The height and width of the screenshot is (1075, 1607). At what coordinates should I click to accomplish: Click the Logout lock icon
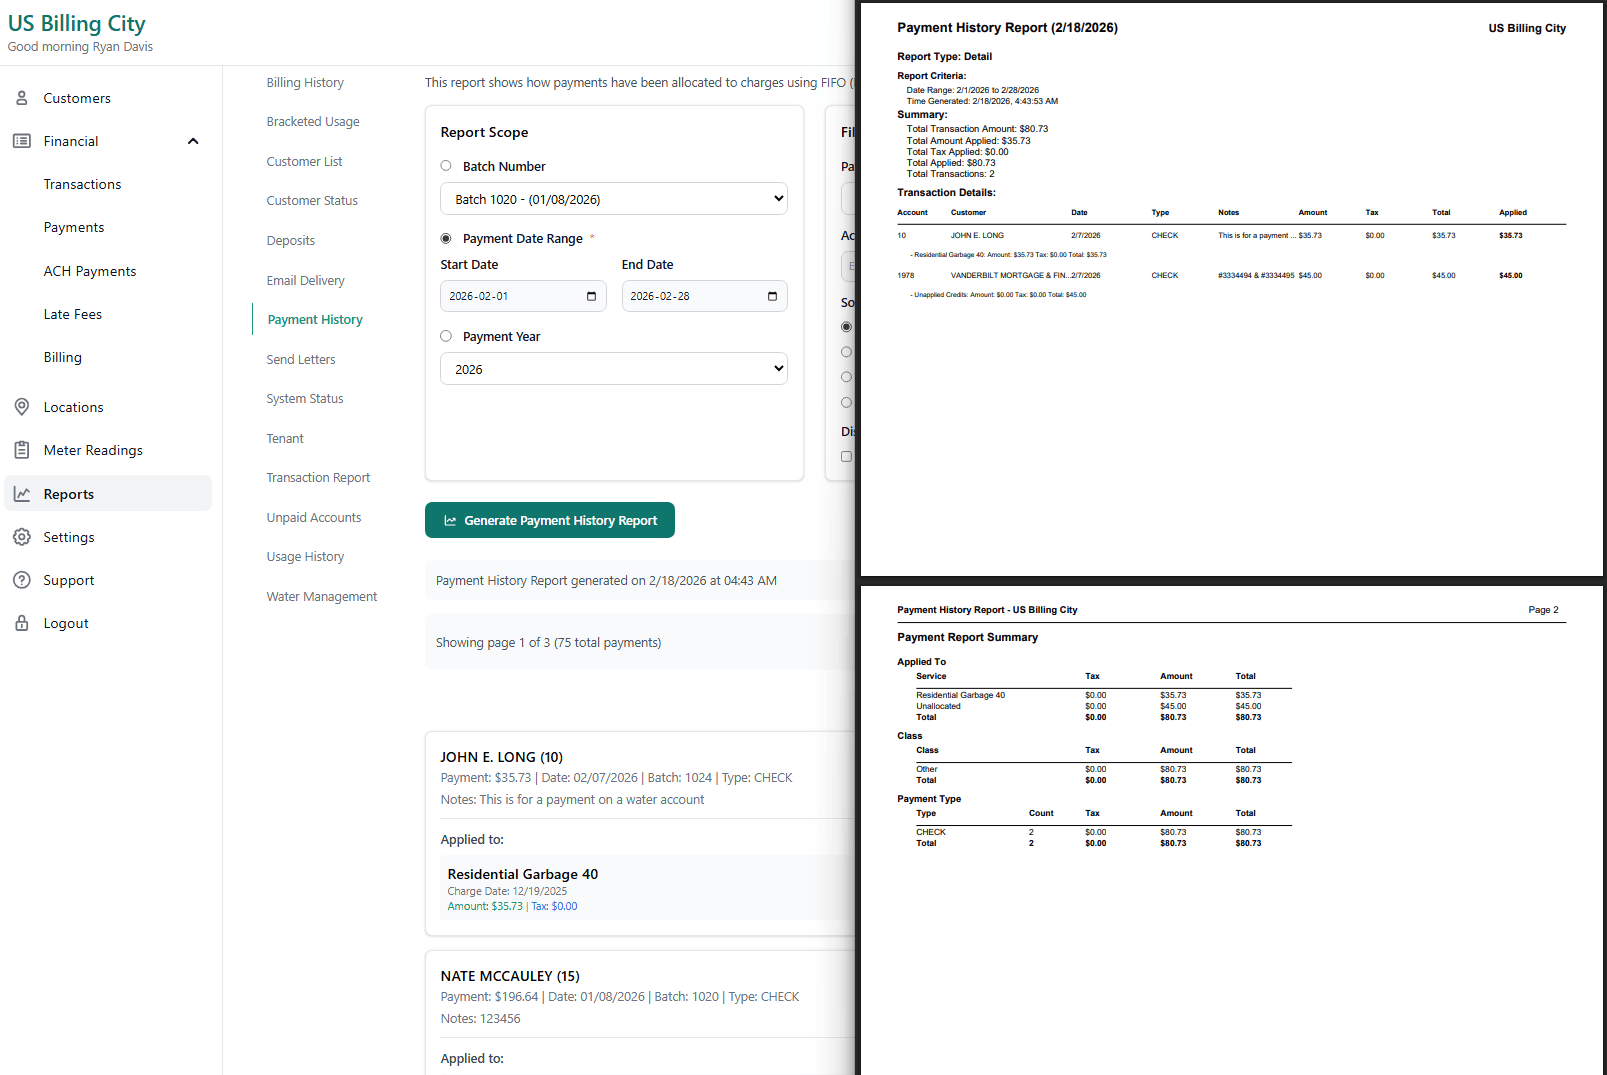coord(22,623)
